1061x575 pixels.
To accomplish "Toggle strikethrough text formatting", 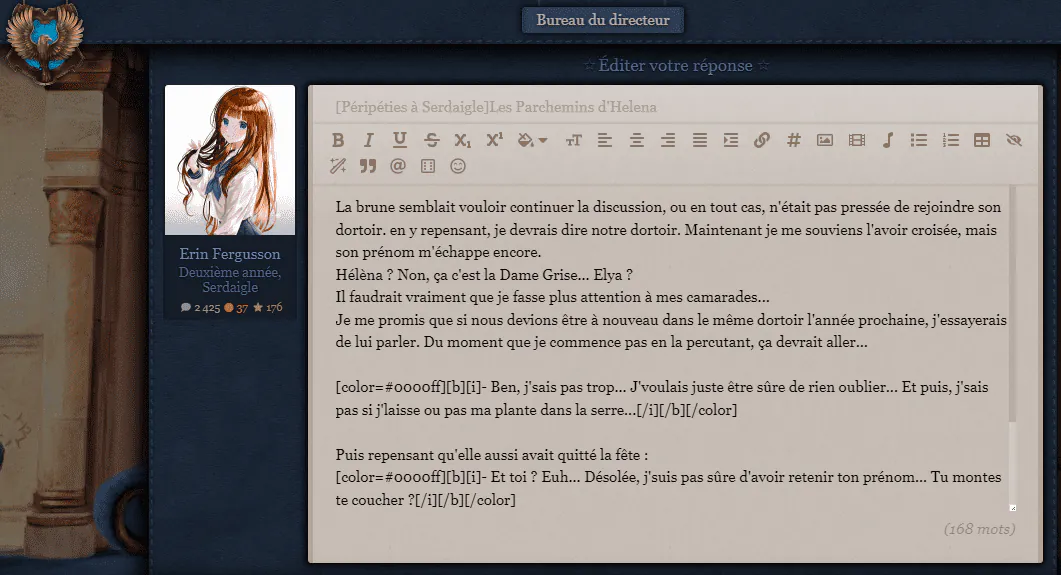I will click(x=431, y=140).
